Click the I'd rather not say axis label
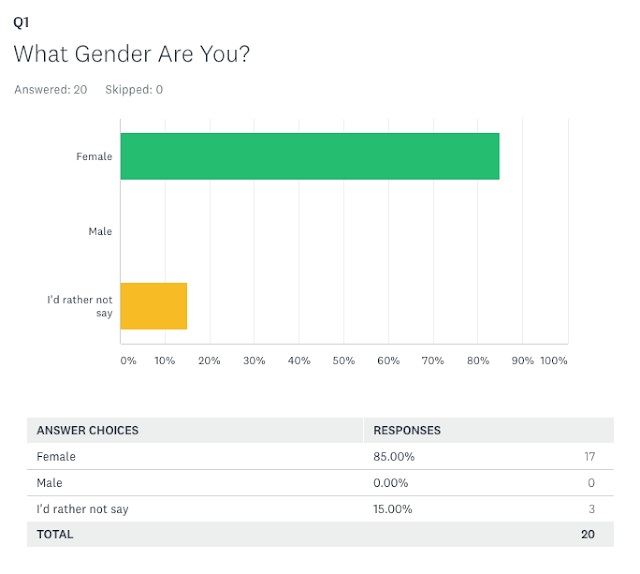Image resolution: width=640 pixels, height=574 pixels. tap(80, 306)
